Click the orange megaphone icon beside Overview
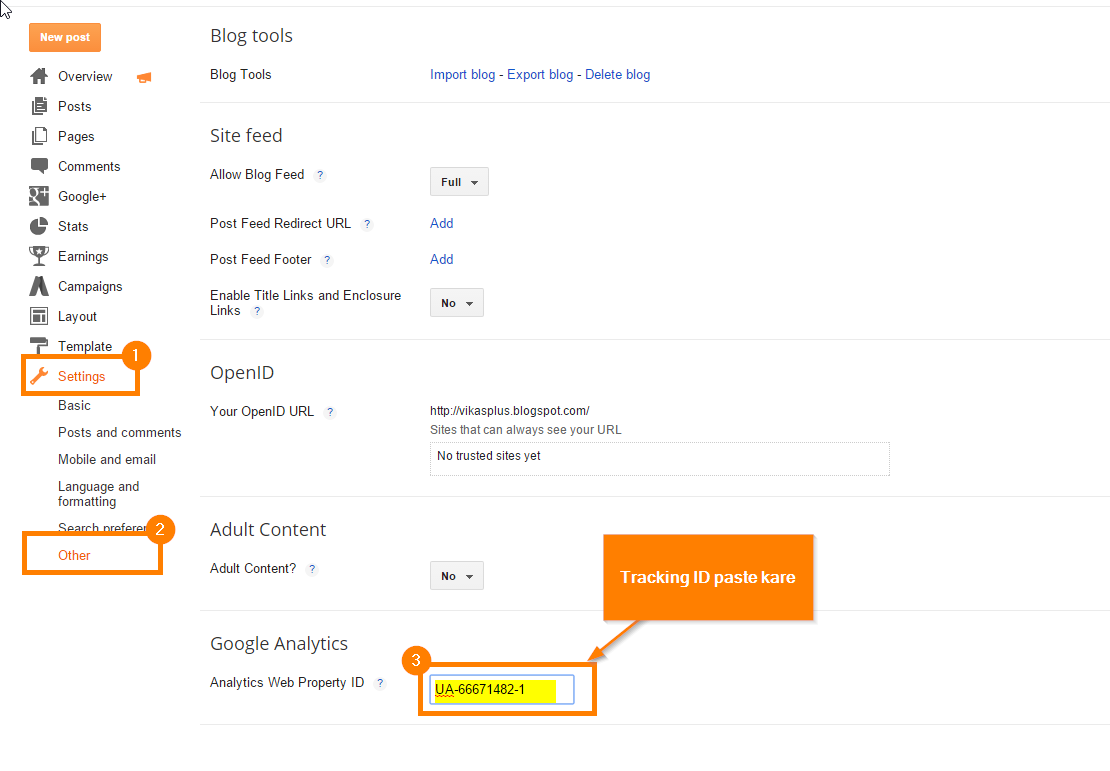This screenshot has height=771, width=1110. point(144,77)
